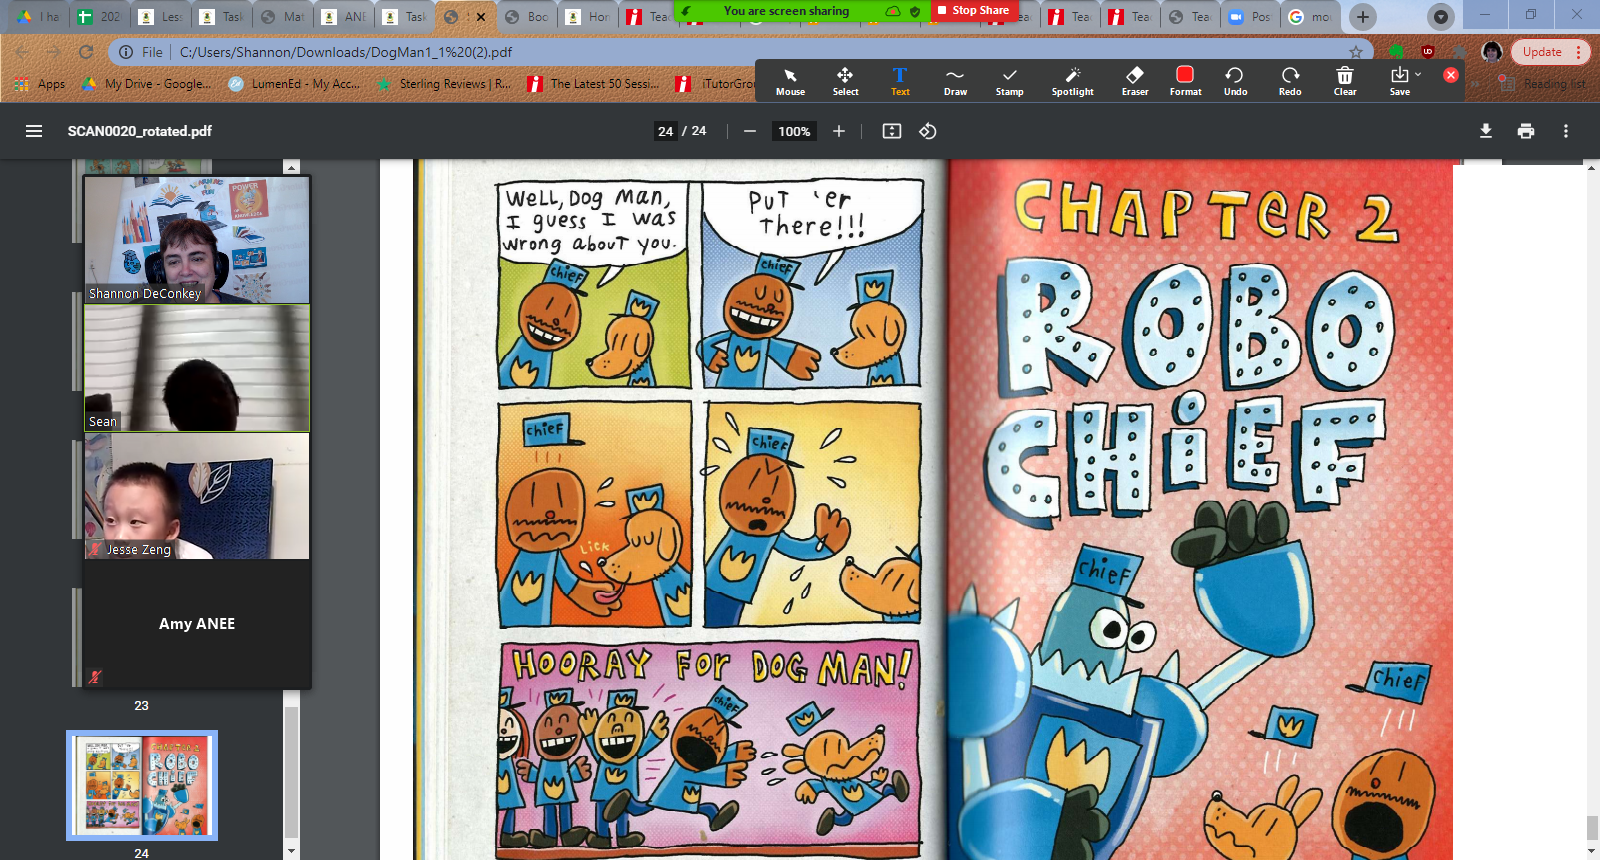Switch to the ANI browser tab
The width and height of the screenshot is (1600, 860).
pyautogui.click(x=344, y=17)
